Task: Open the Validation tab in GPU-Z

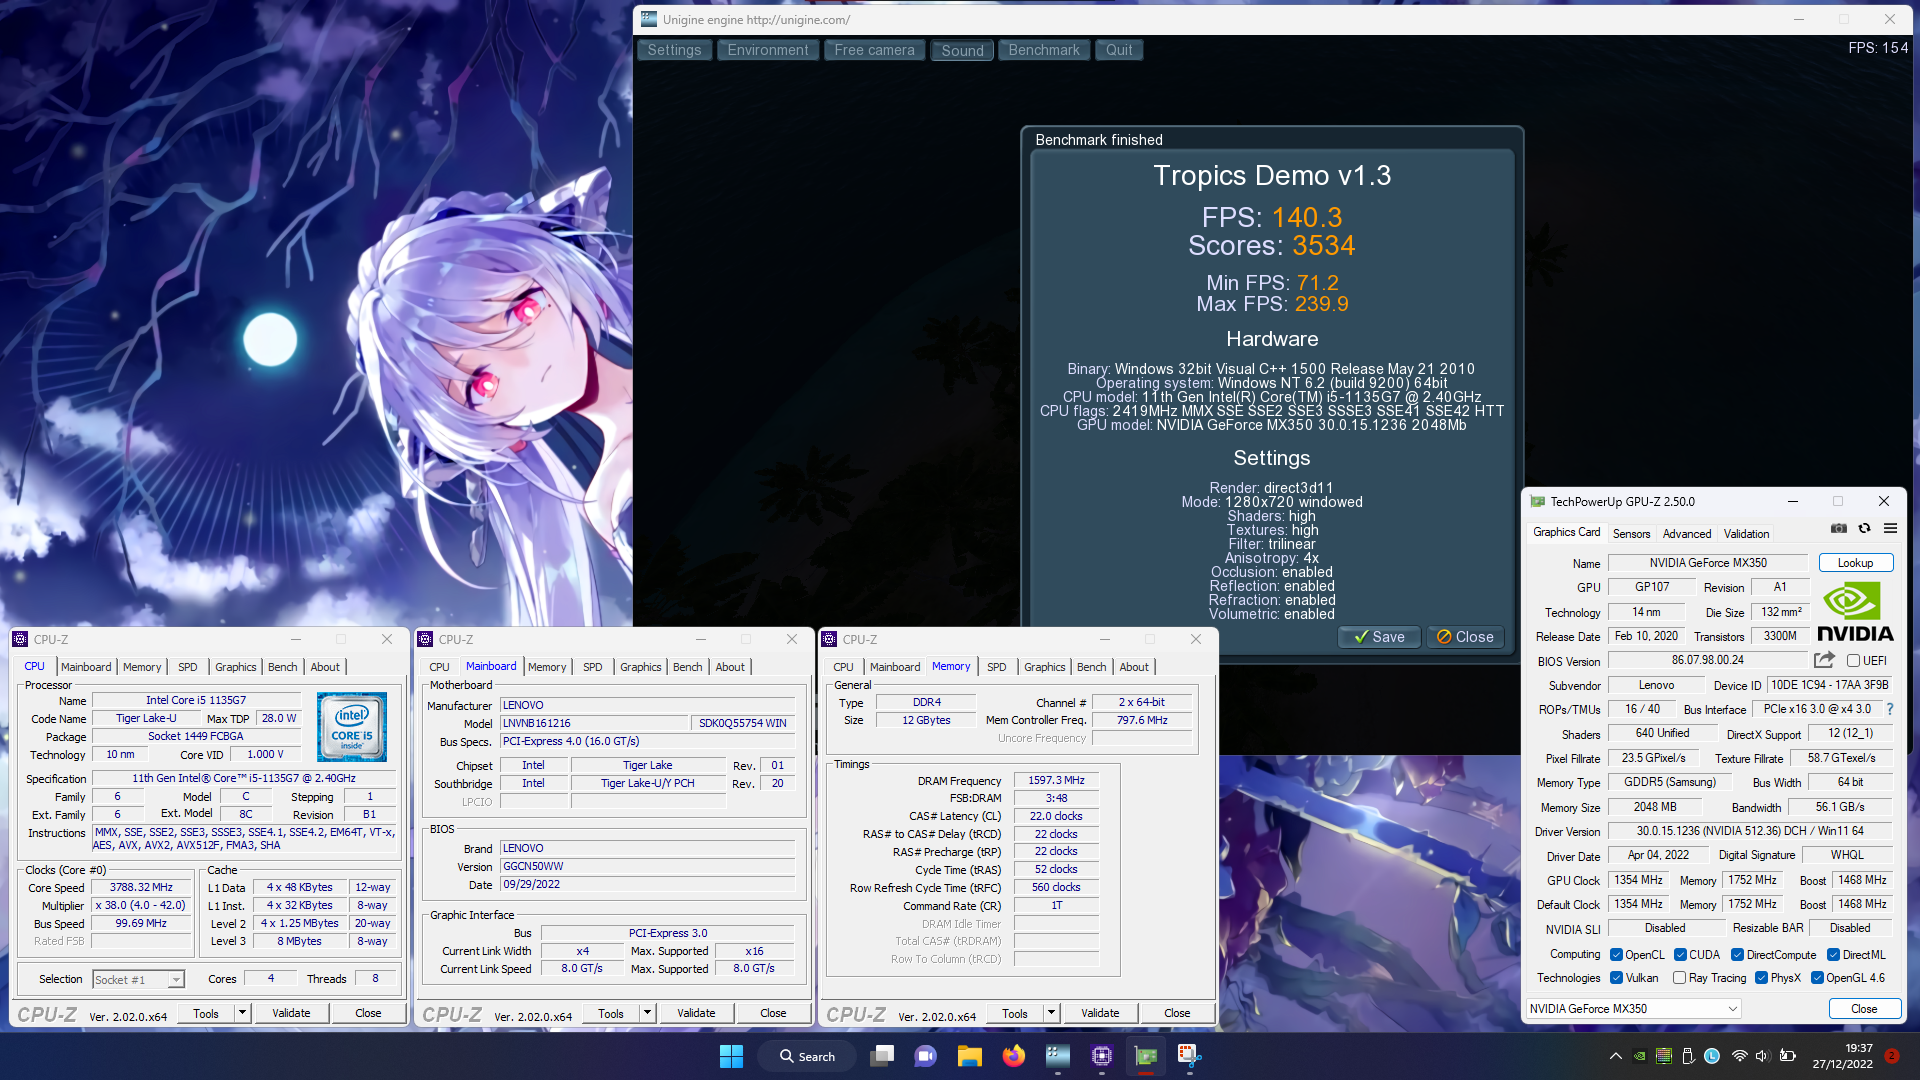Action: click(1746, 533)
